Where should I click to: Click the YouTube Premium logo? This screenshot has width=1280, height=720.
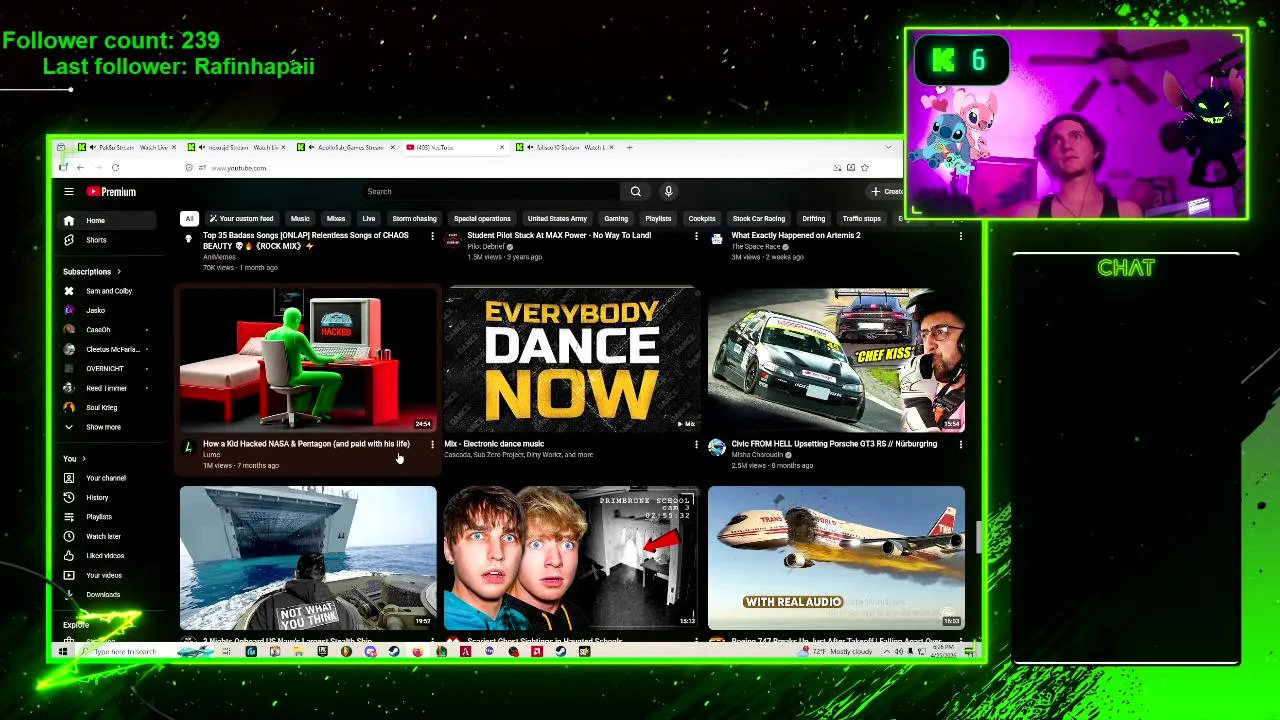coord(111,191)
